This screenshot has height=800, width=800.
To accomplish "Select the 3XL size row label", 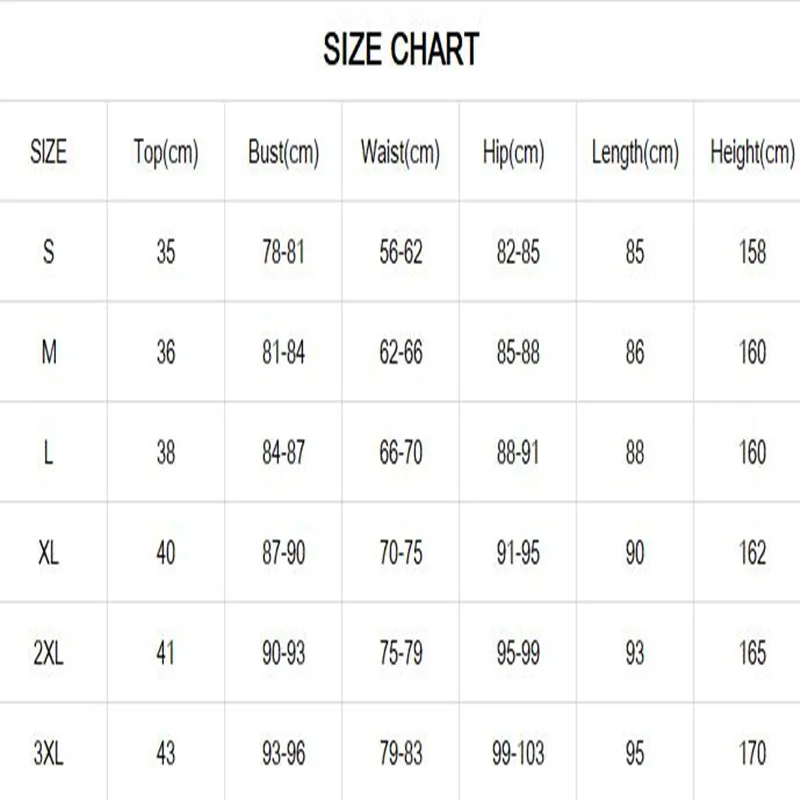I will (x=49, y=752).
